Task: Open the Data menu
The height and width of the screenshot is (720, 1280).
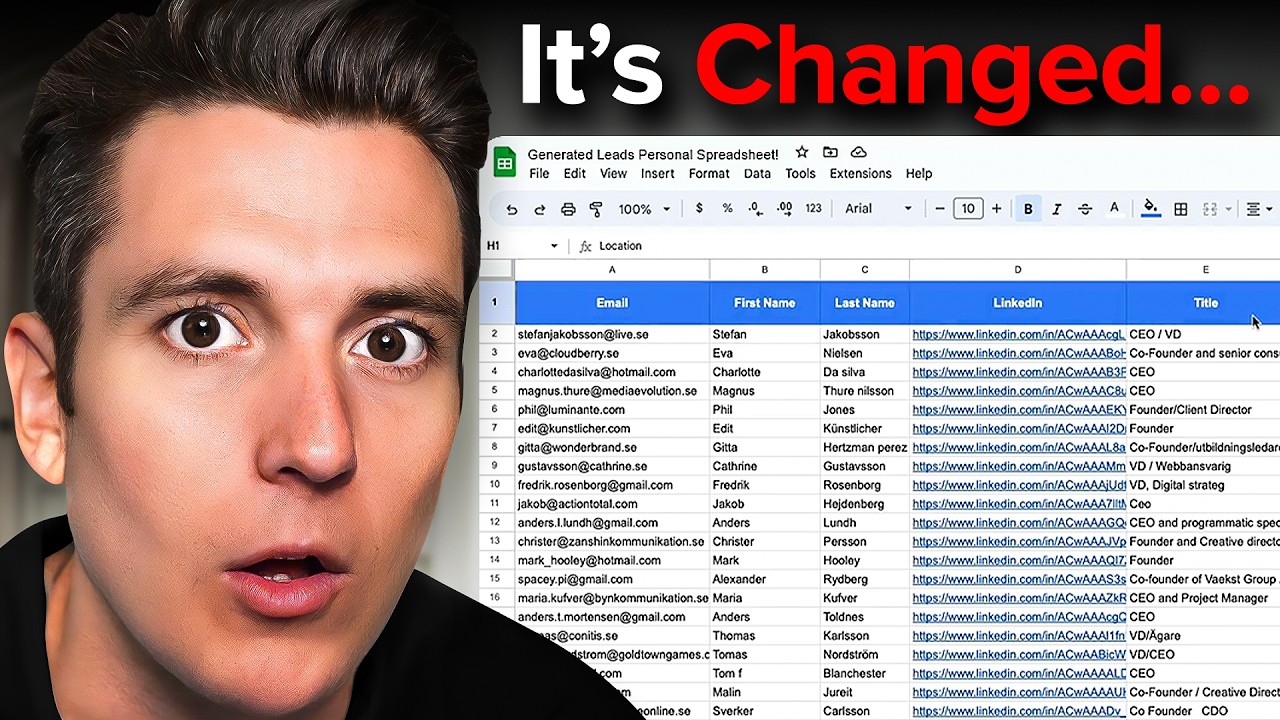Action: [757, 174]
